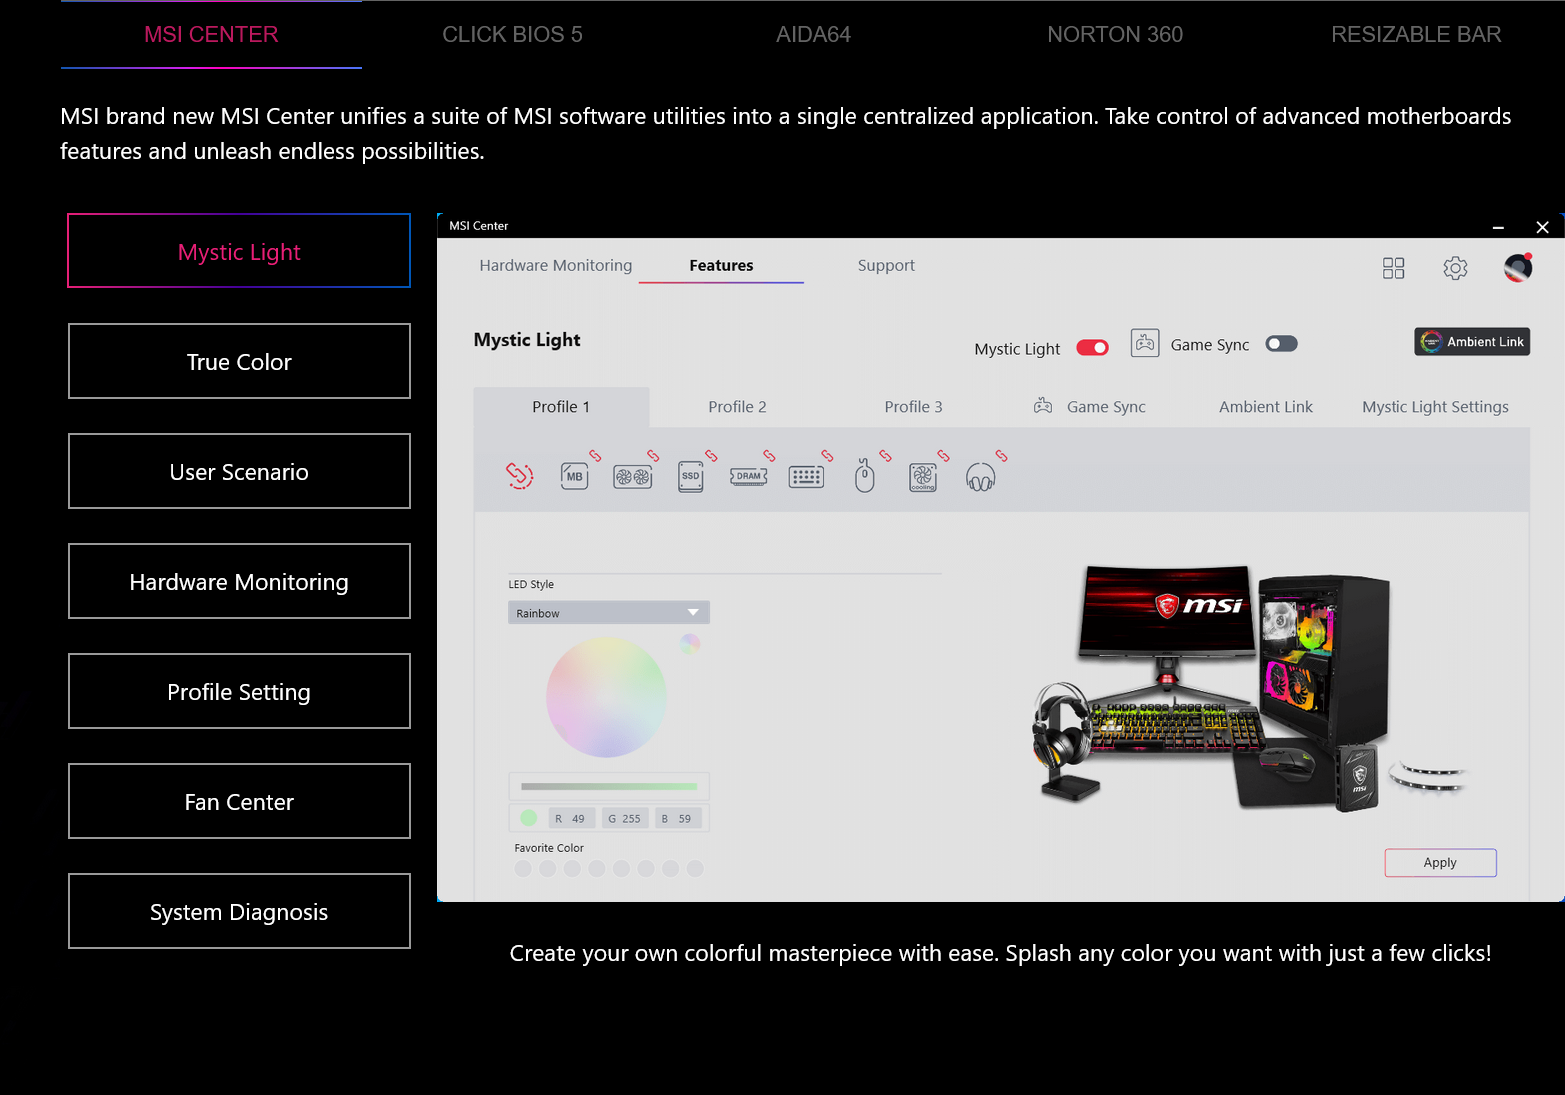Open the settings gear in MSI Center
The width and height of the screenshot is (1565, 1095).
click(1455, 268)
